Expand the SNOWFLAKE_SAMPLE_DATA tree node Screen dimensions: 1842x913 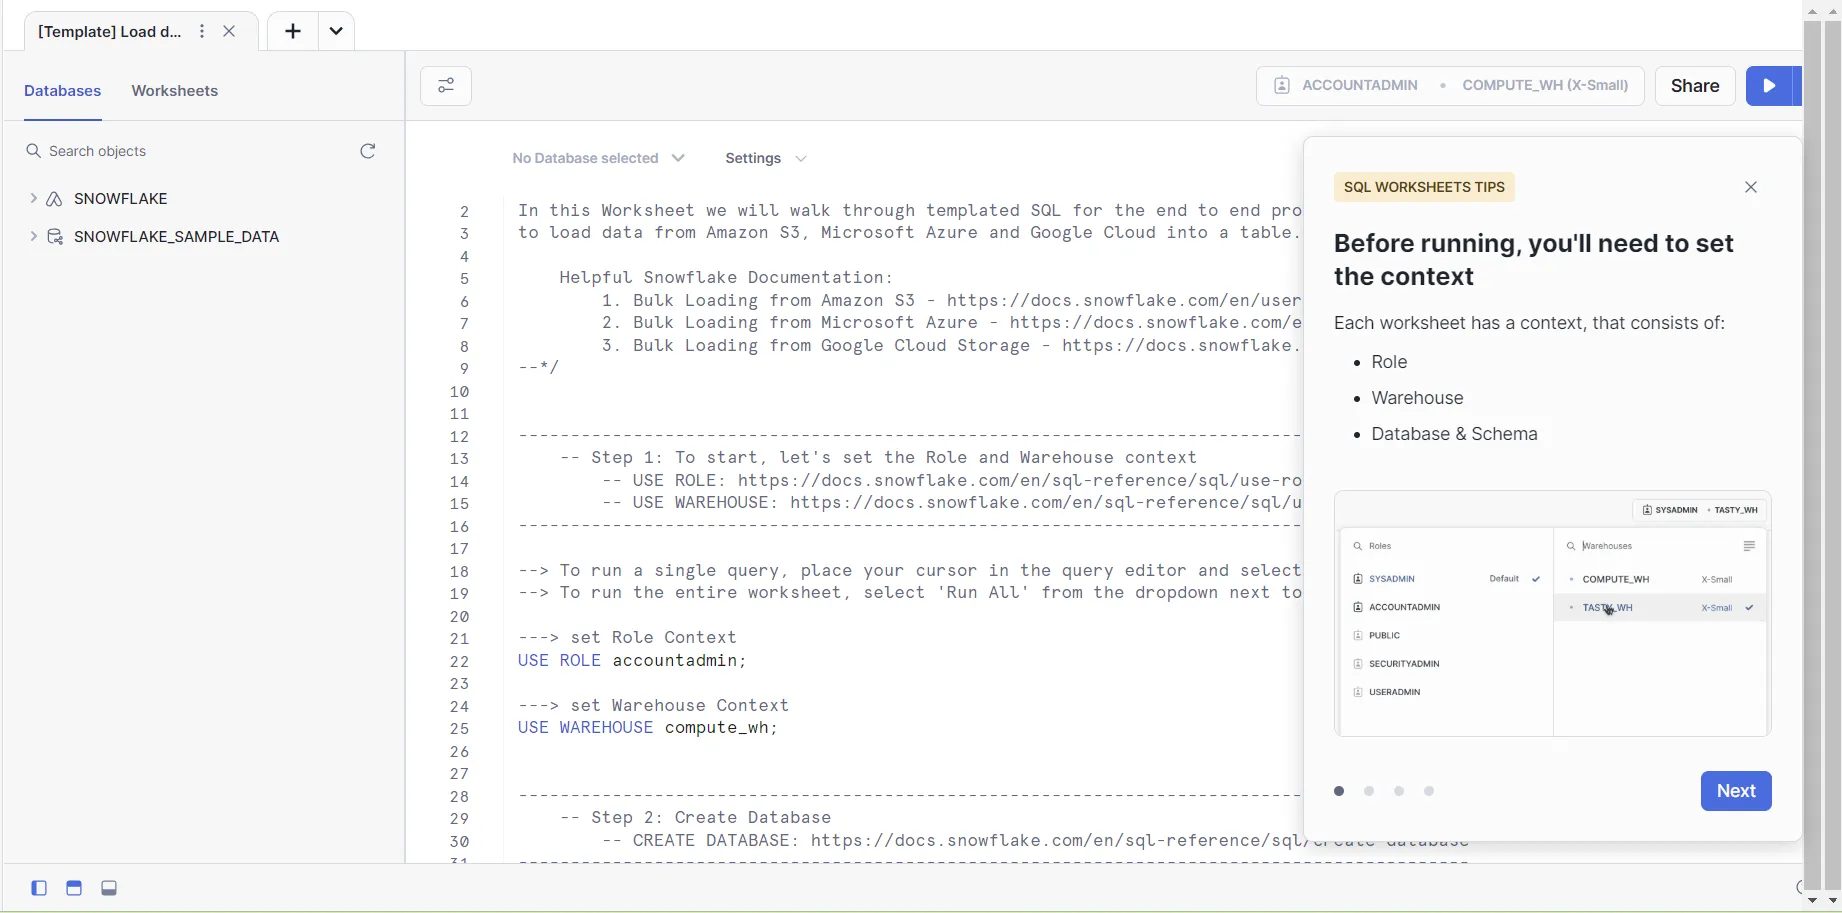pos(33,237)
